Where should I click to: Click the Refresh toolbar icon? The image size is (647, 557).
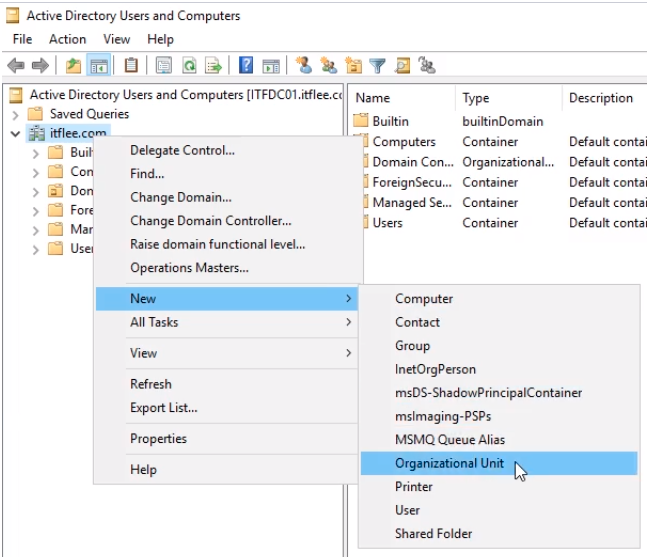coord(188,66)
